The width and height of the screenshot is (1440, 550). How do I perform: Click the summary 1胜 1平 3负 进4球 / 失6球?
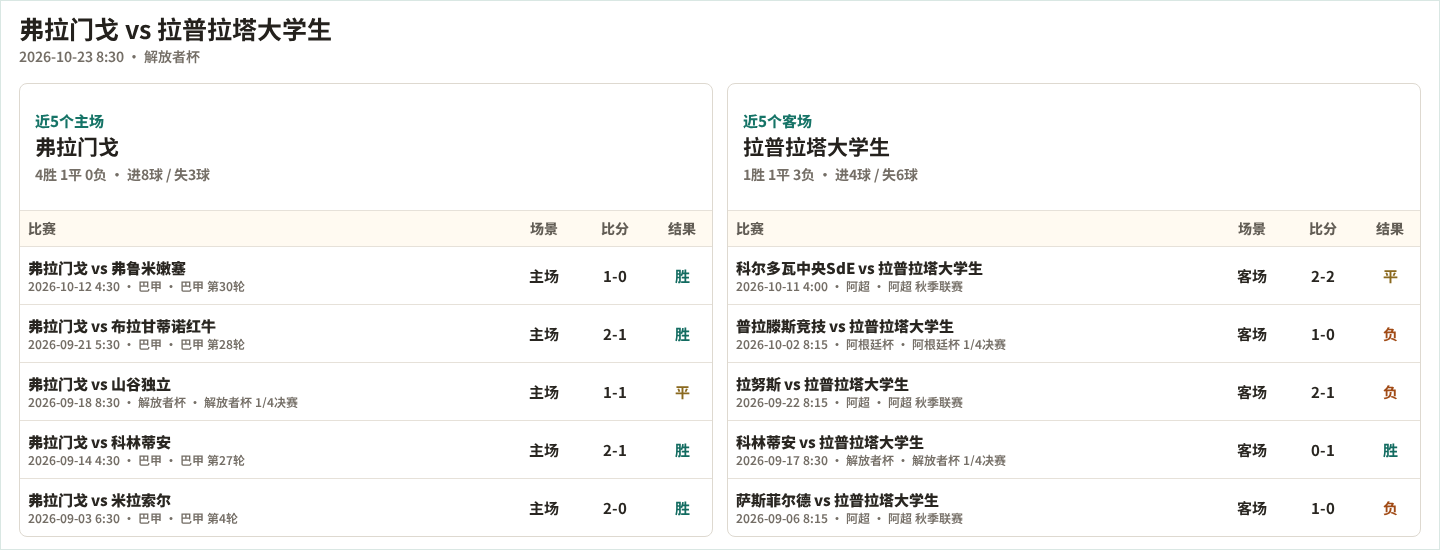(x=830, y=175)
